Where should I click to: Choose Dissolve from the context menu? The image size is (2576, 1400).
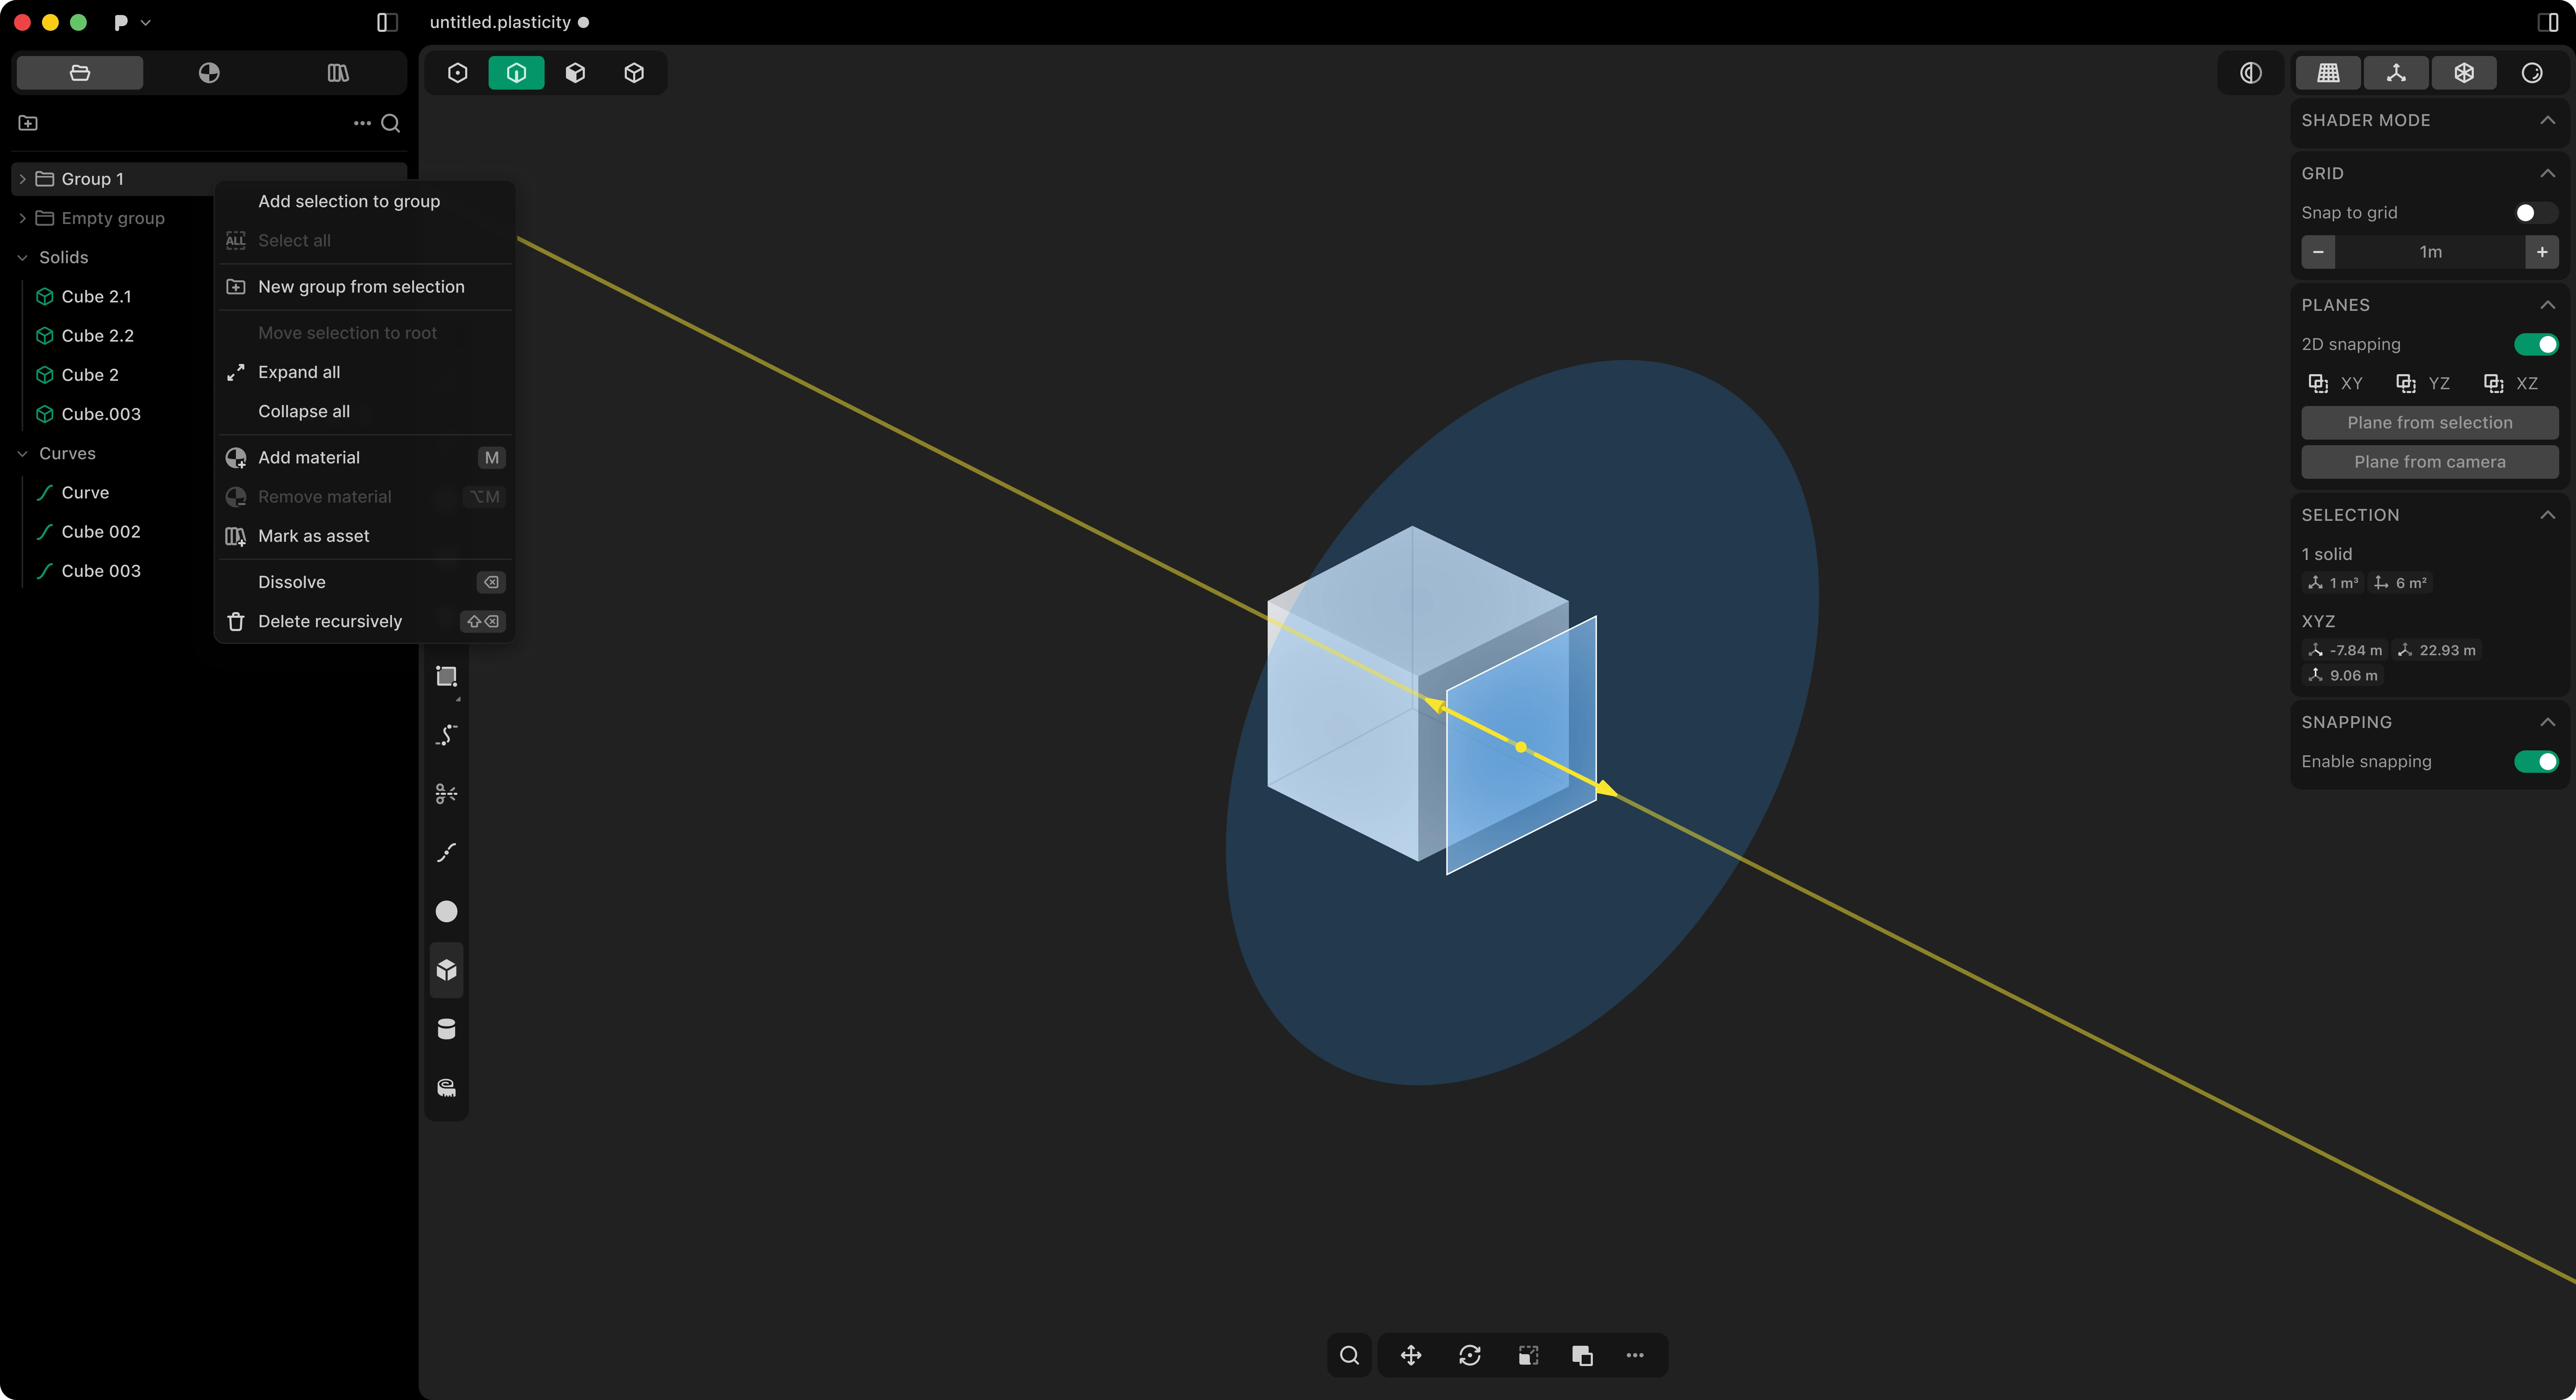click(365, 582)
